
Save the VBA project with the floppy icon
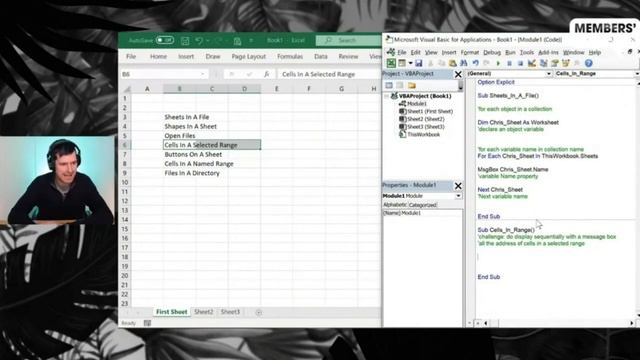tap(418, 63)
